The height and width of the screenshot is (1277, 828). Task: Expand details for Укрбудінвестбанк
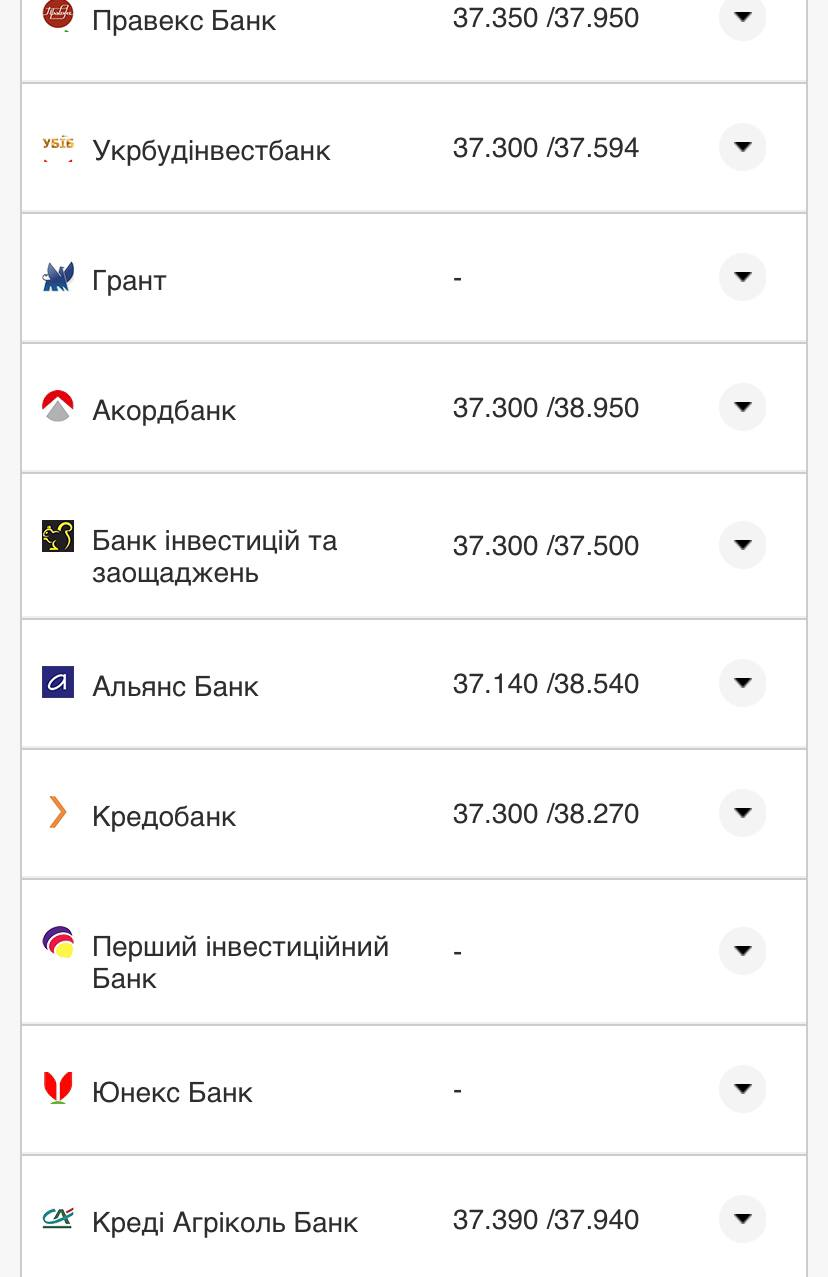point(742,147)
